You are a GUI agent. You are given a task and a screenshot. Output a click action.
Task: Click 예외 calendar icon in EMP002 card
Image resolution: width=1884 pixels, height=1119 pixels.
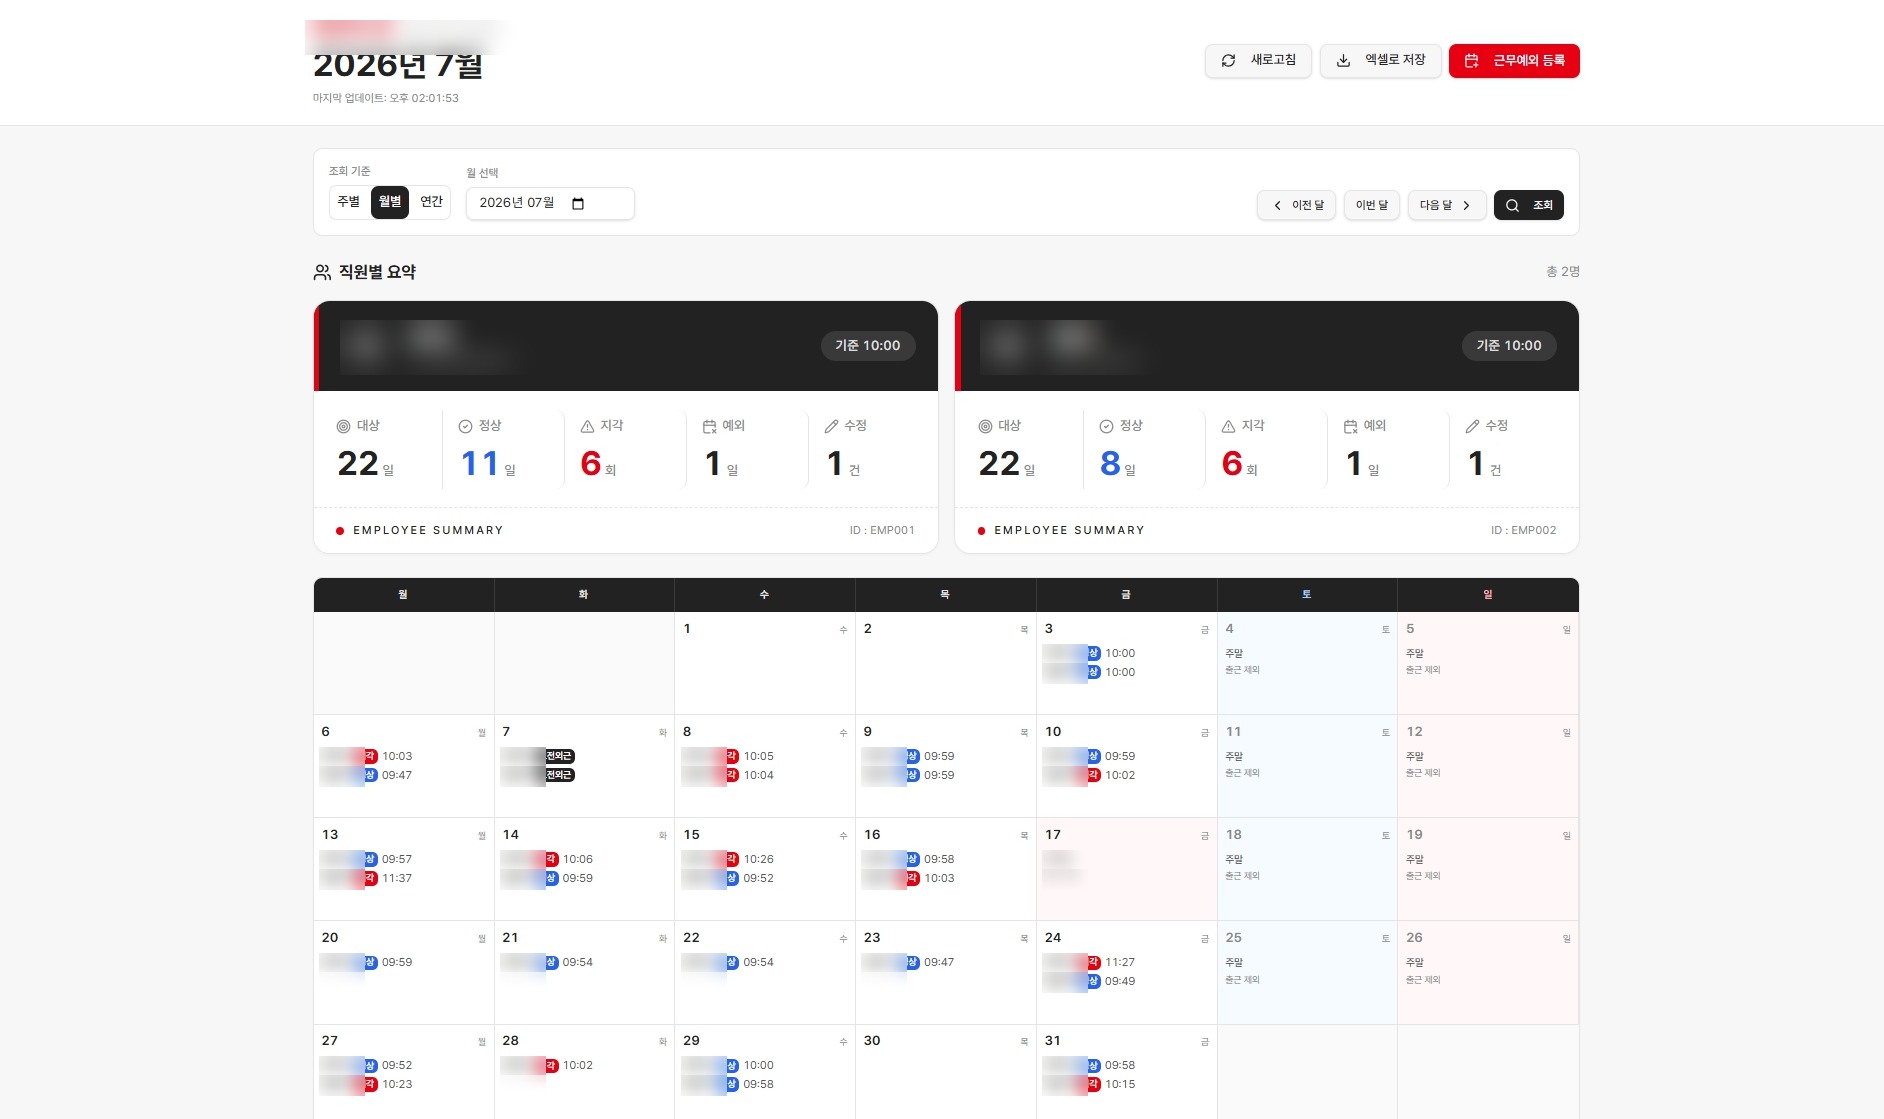[x=1350, y=426]
